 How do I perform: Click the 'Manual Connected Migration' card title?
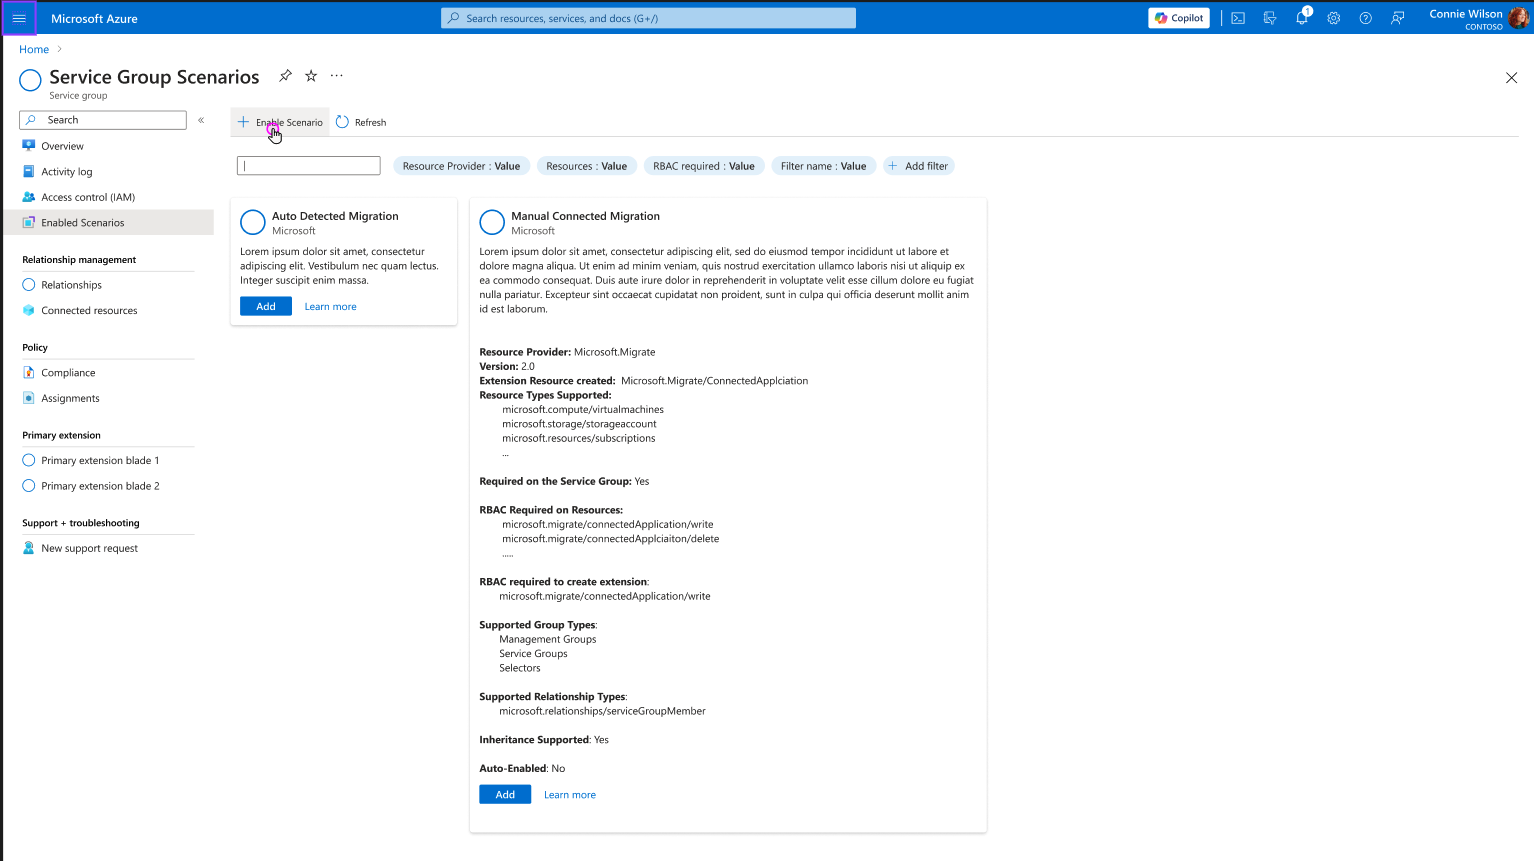pyautogui.click(x=585, y=216)
